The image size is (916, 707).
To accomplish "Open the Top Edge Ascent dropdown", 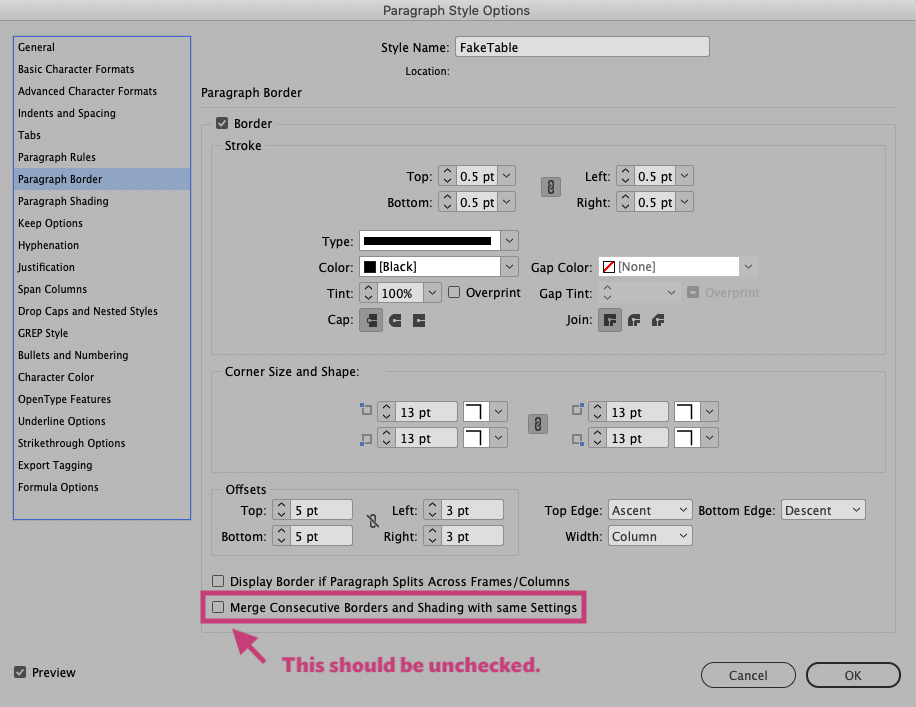I will pyautogui.click(x=650, y=510).
